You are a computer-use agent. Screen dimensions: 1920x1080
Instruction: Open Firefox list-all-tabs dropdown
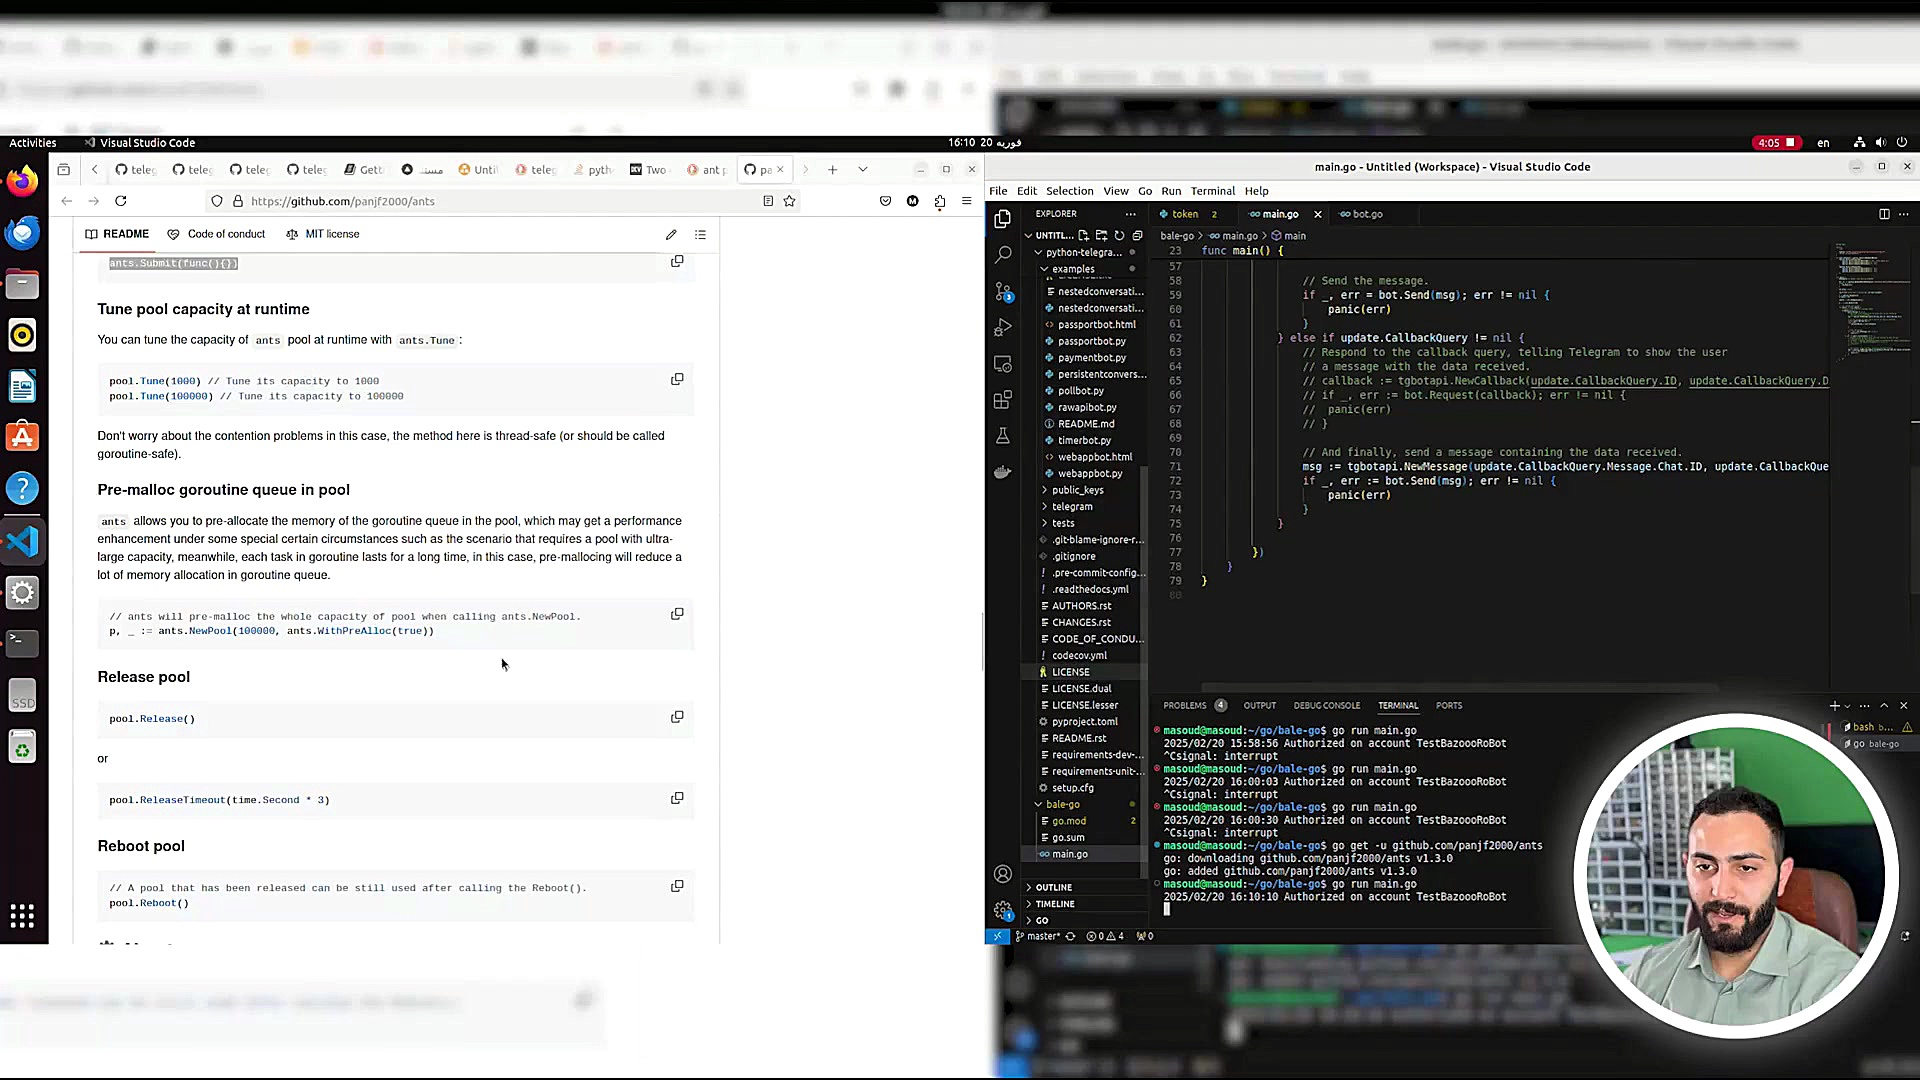pos(862,170)
